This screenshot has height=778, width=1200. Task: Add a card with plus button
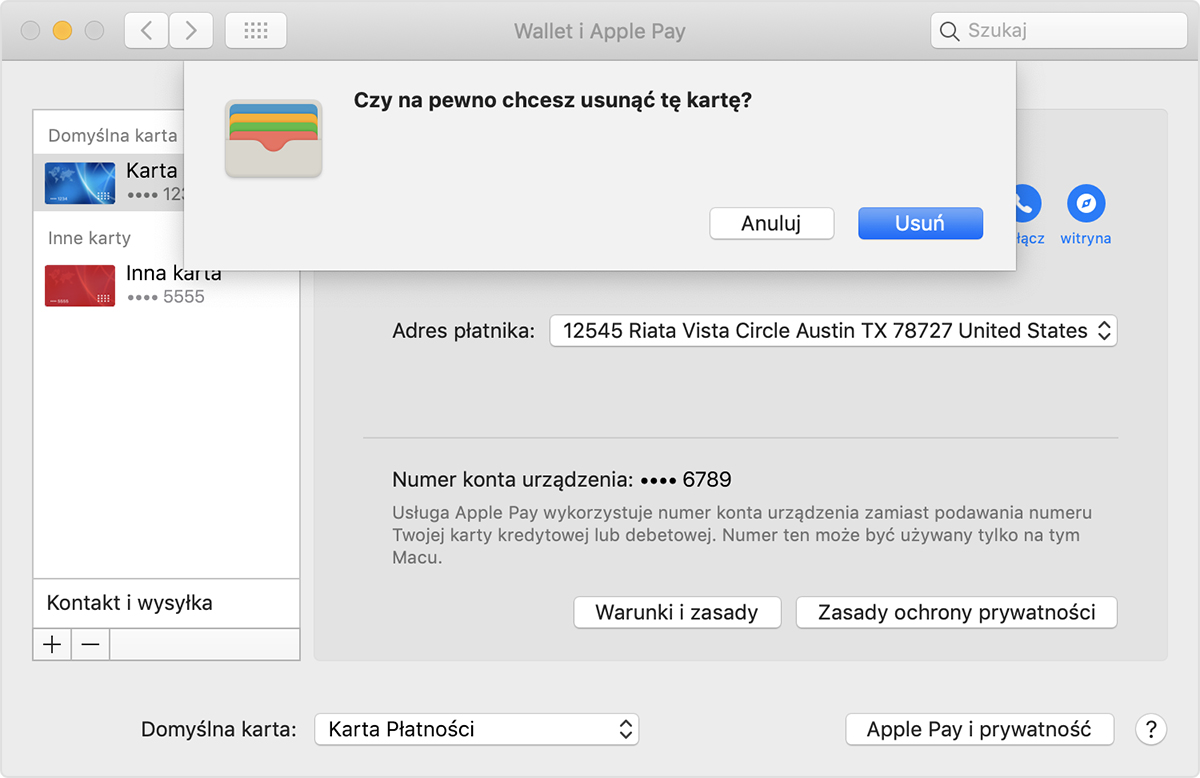pyautogui.click(x=52, y=645)
